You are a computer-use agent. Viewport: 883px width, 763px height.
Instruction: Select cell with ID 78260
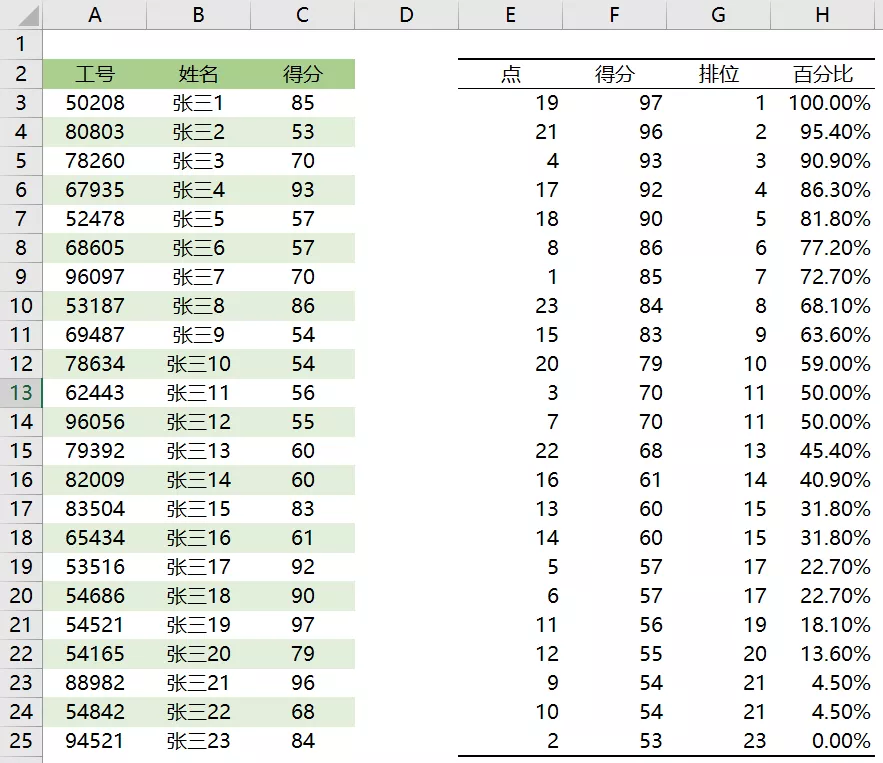click(x=95, y=160)
